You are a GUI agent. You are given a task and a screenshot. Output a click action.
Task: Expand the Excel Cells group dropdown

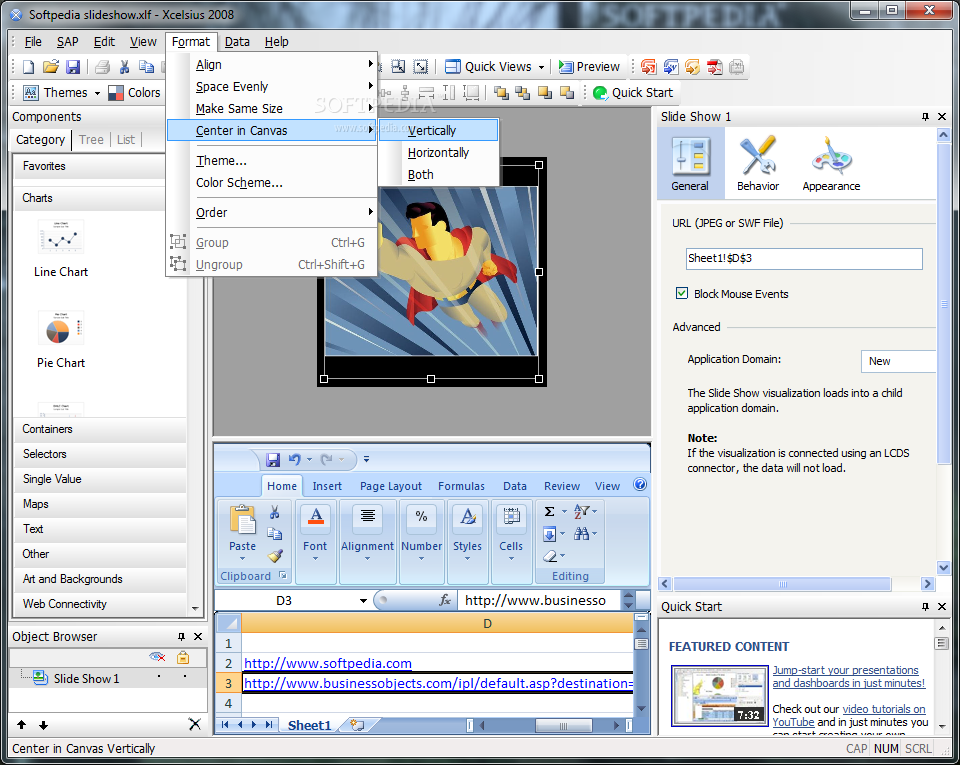click(511, 558)
